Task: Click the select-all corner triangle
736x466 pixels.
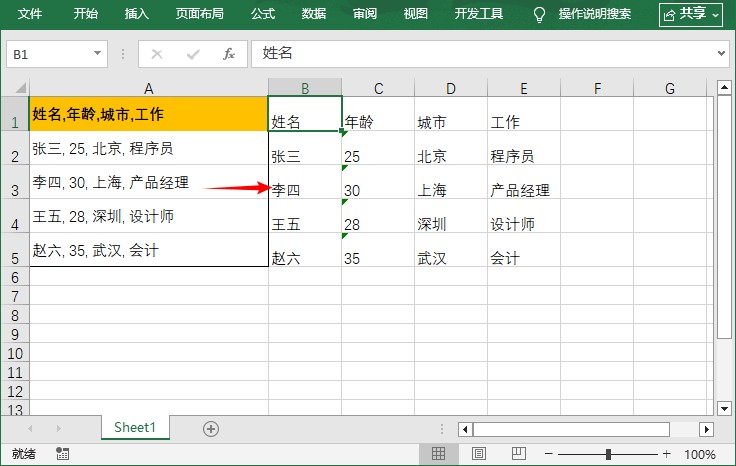Action: [x=20, y=88]
